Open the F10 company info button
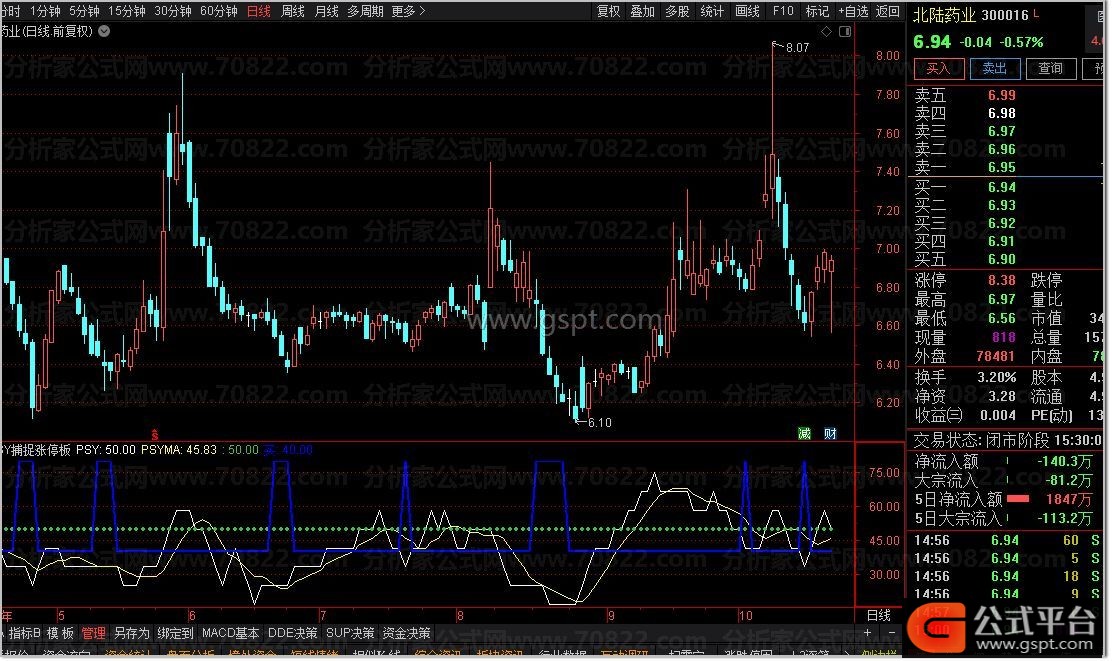The image size is (1112, 661). click(783, 11)
